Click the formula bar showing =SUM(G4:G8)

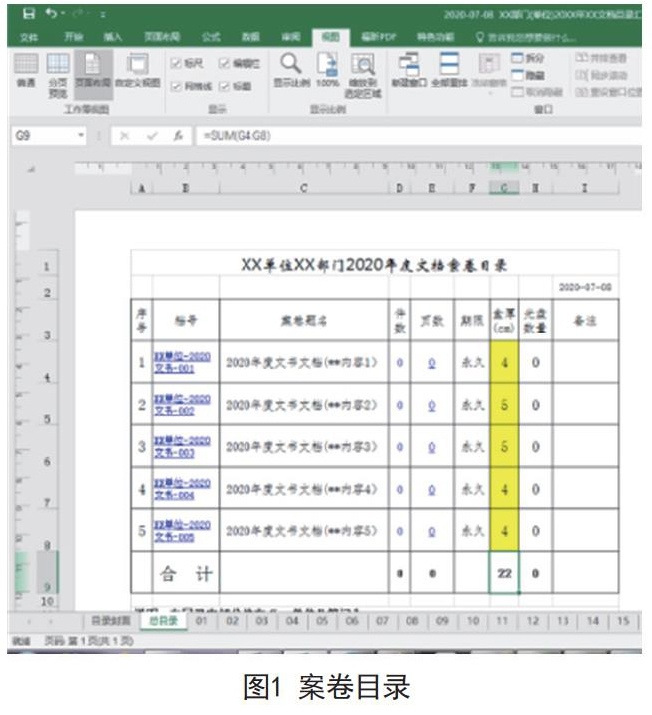pyautogui.click(x=419, y=136)
